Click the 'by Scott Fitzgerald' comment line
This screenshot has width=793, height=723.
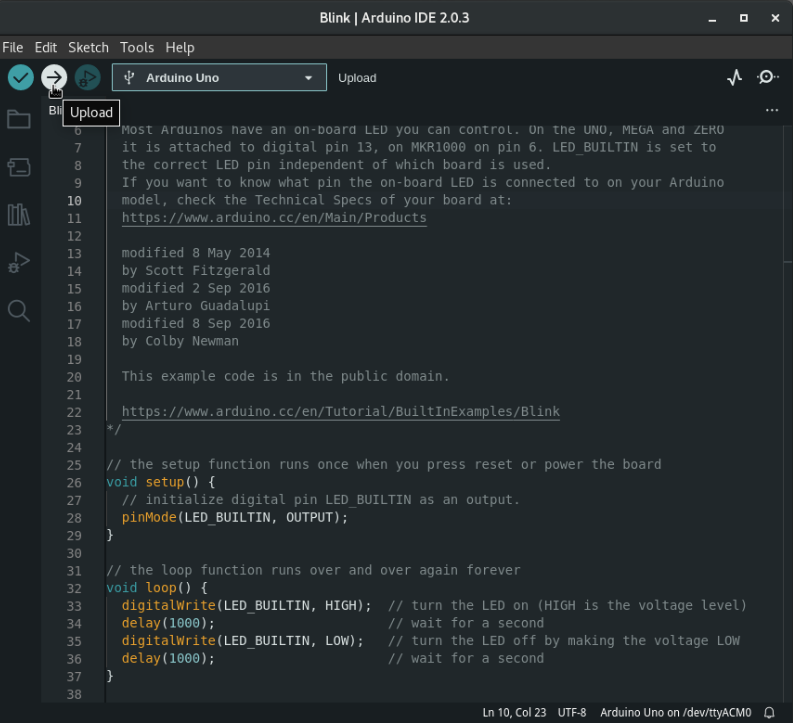click(x=196, y=270)
